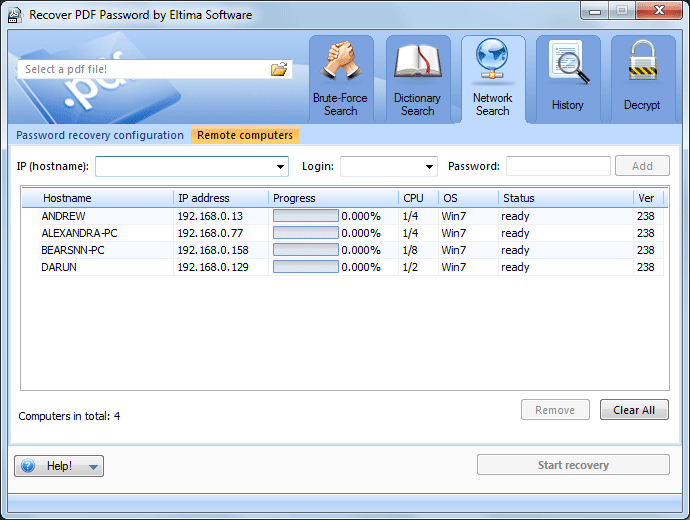Viewport: 690px width, 520px height.
Task: Open the History panel
Action: coord(568,79)
